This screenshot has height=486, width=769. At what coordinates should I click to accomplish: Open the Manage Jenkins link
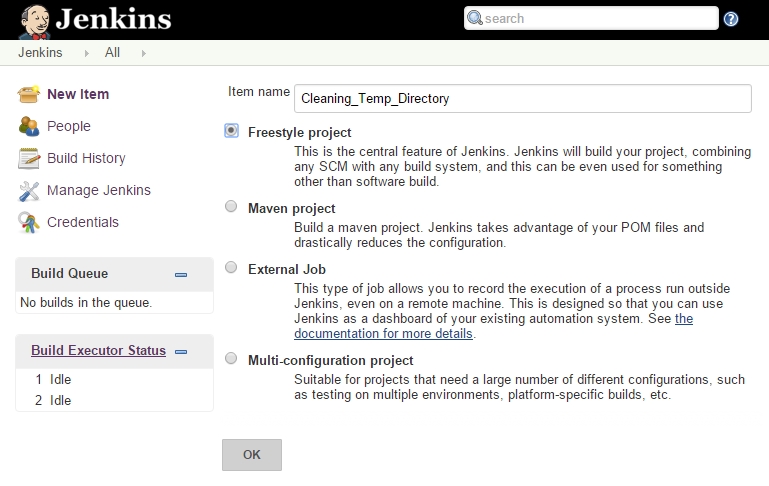(x=99, y=190)
